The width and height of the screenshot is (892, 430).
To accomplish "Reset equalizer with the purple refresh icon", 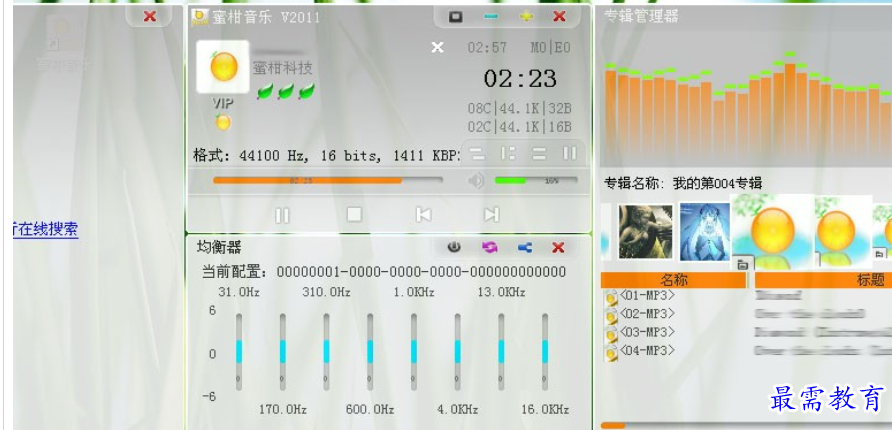I will [x=489, y=247].
